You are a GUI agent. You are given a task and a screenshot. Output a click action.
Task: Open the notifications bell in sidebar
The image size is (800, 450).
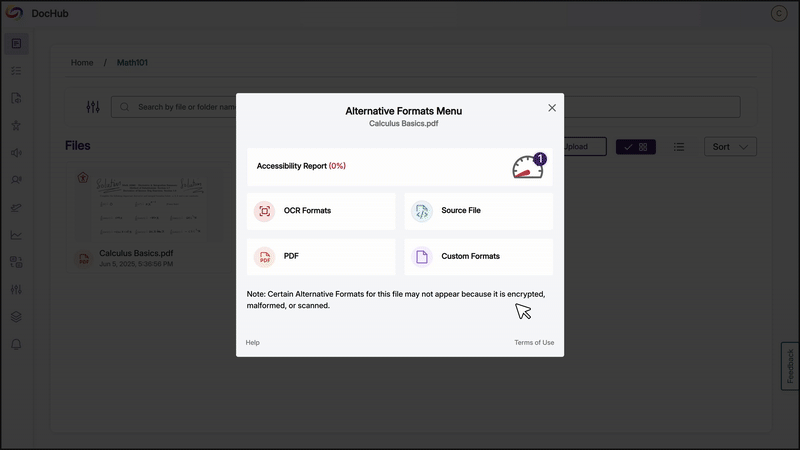[x=16, y=344]
